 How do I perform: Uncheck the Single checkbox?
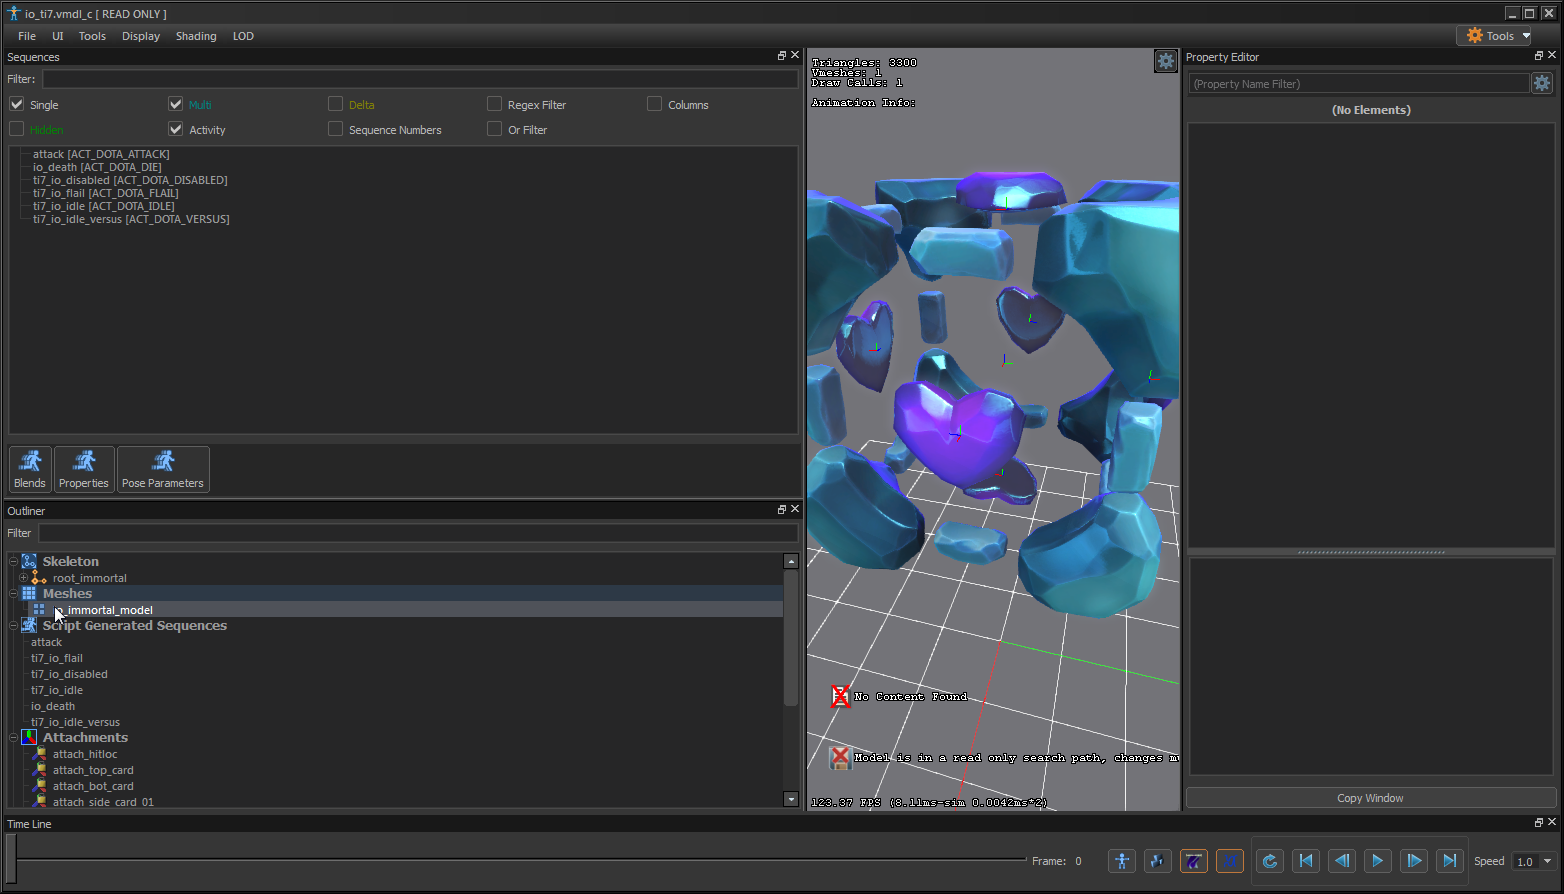coord(17,104)
